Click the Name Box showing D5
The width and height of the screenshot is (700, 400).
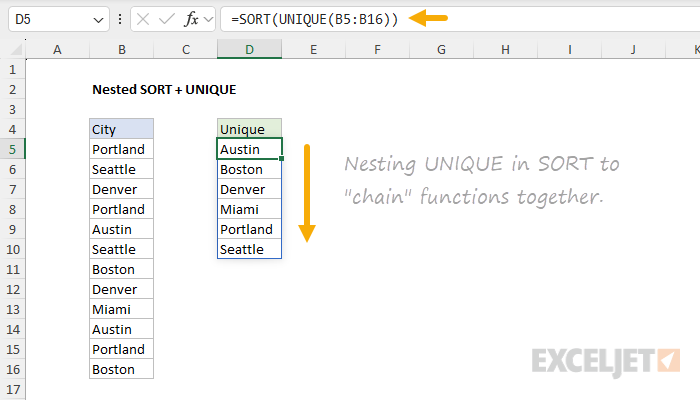[59, 19]
